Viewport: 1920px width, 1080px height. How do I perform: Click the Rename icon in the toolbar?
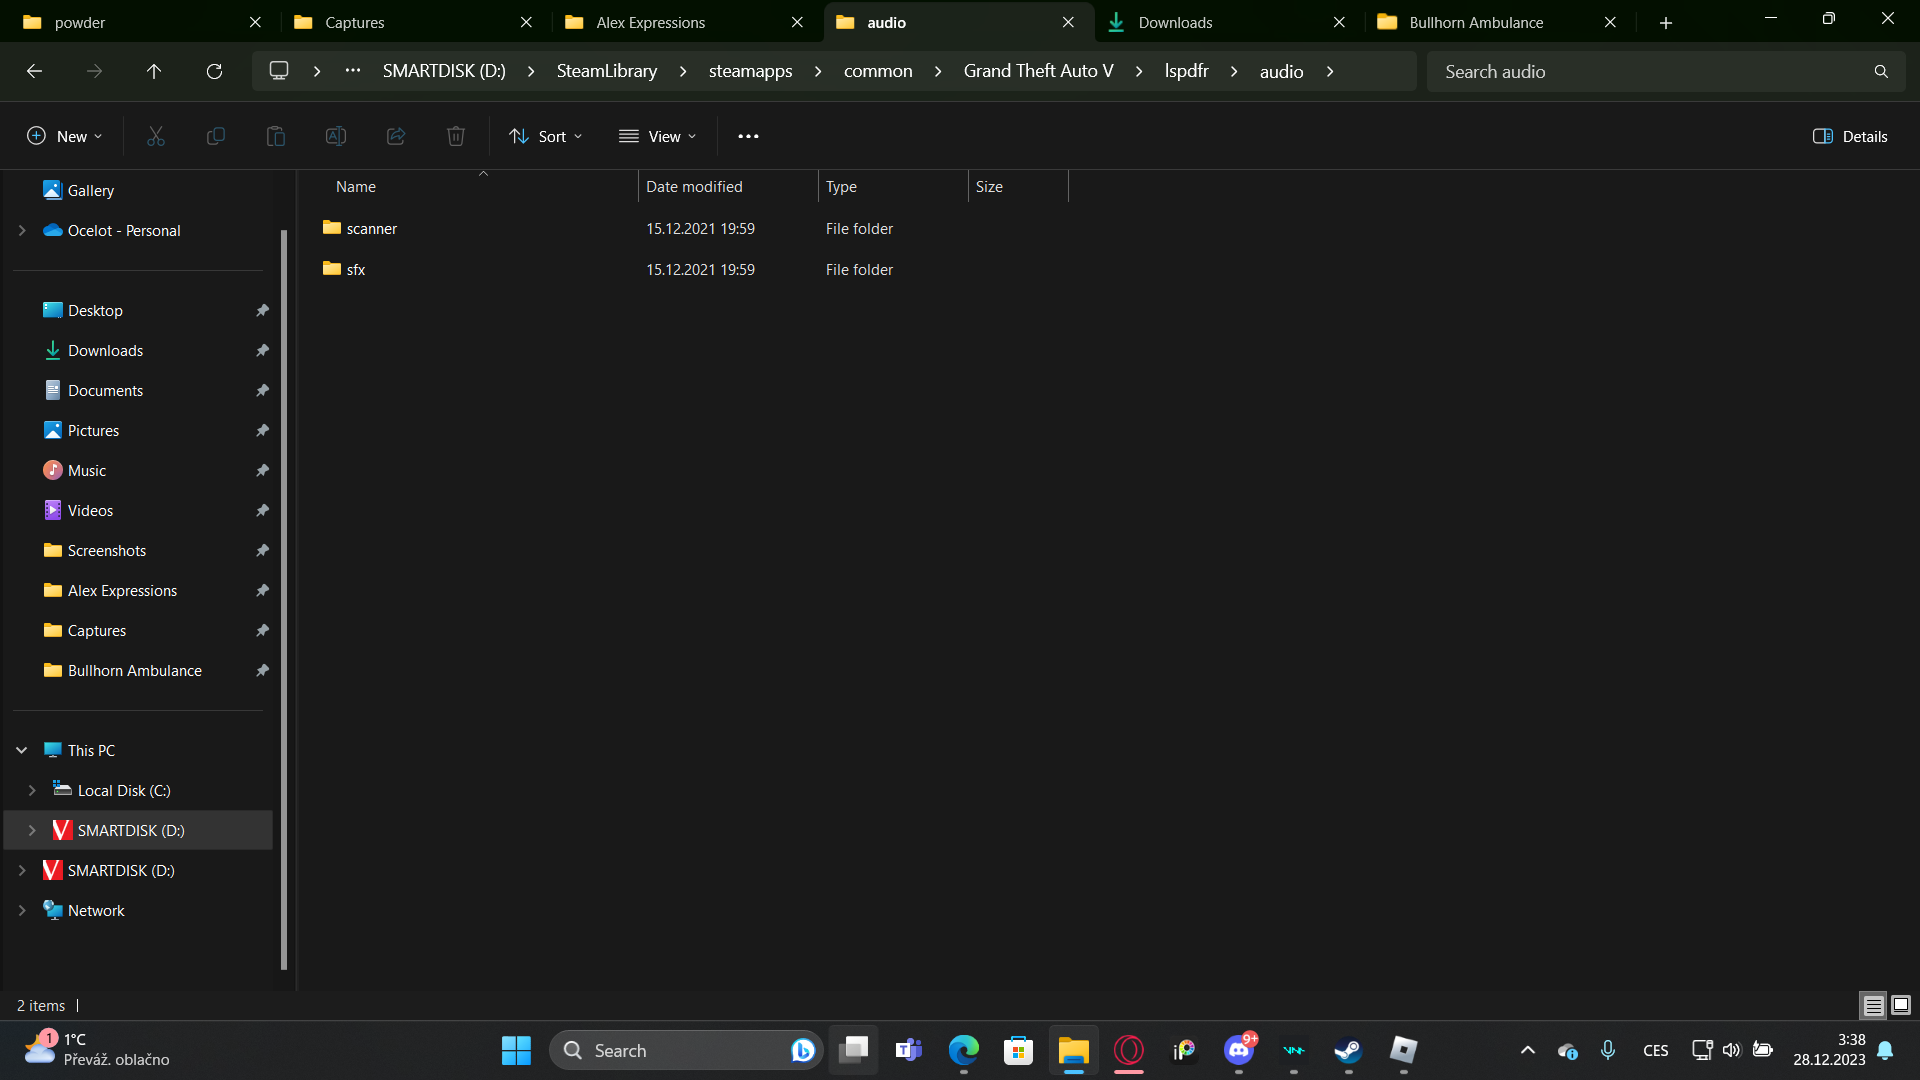tap(336, 136)
